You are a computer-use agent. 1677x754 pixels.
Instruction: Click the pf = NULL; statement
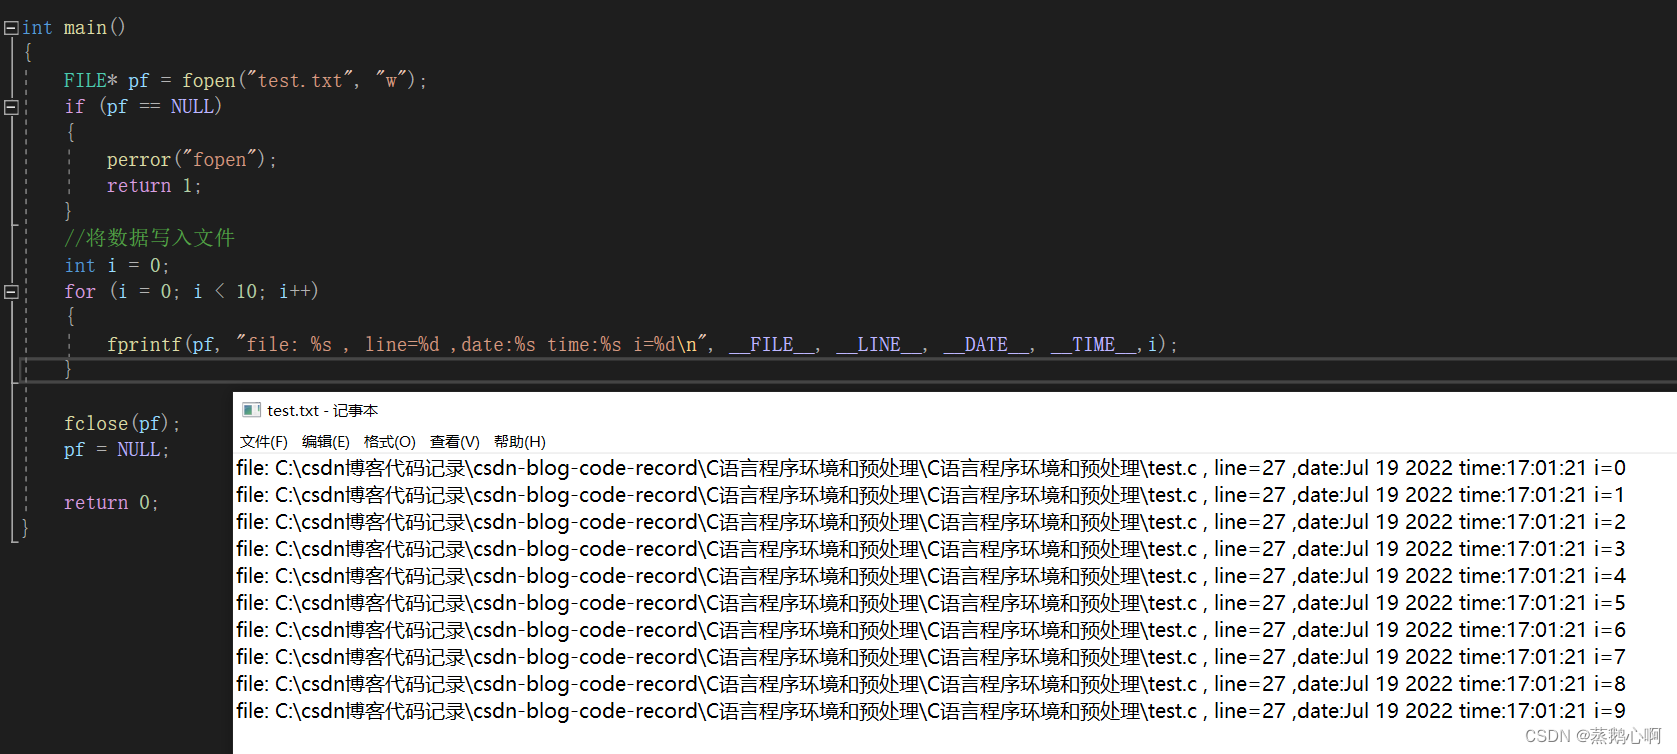point(117,450)
